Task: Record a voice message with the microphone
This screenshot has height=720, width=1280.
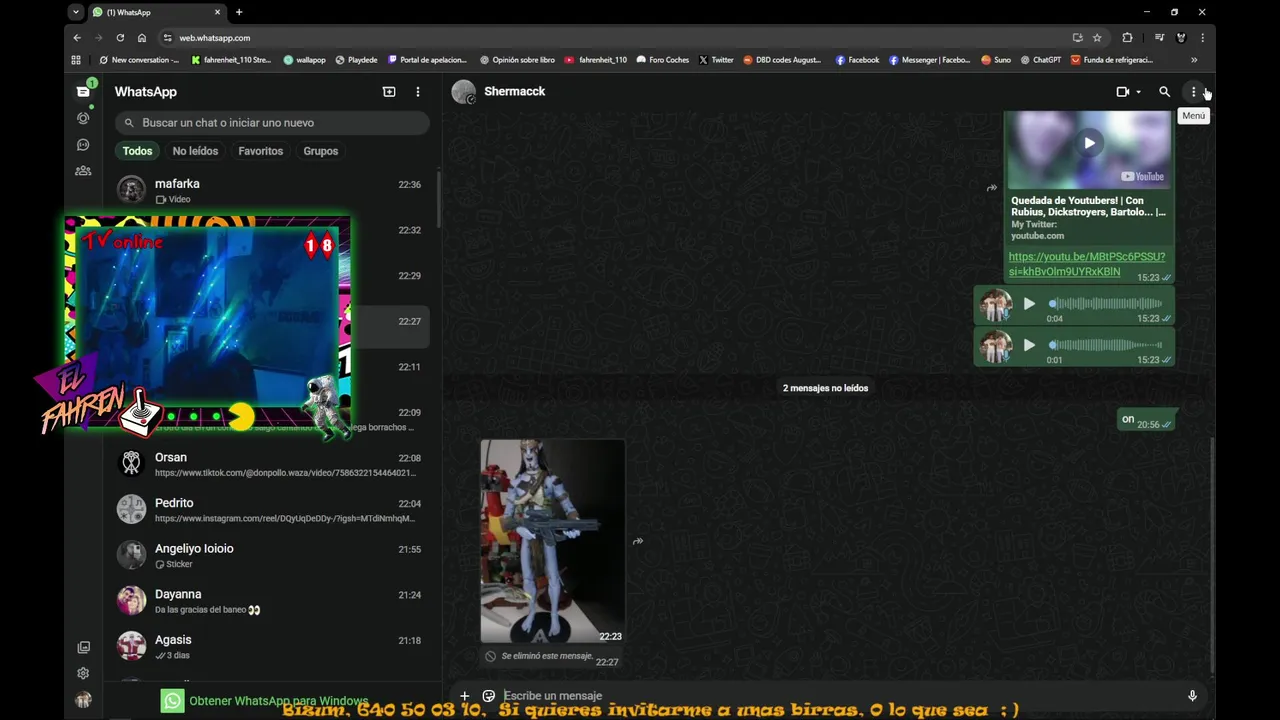Action: [x=1192, y=696]
